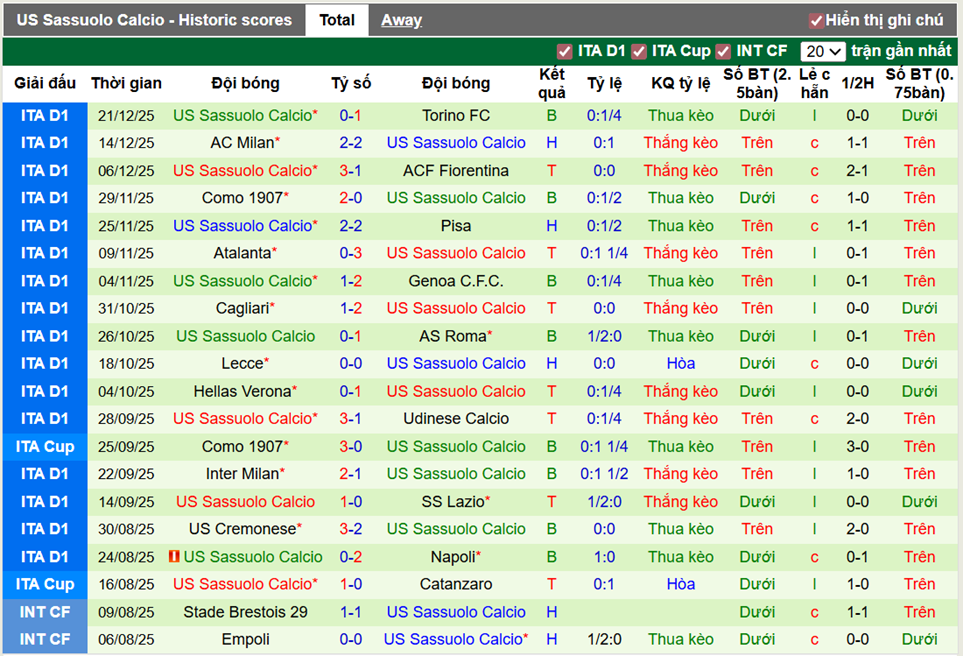The height and width of the screenshot is (656, 963).
Task: Click the 1/2:0 odds in AS Roma row
Action: 604,336
